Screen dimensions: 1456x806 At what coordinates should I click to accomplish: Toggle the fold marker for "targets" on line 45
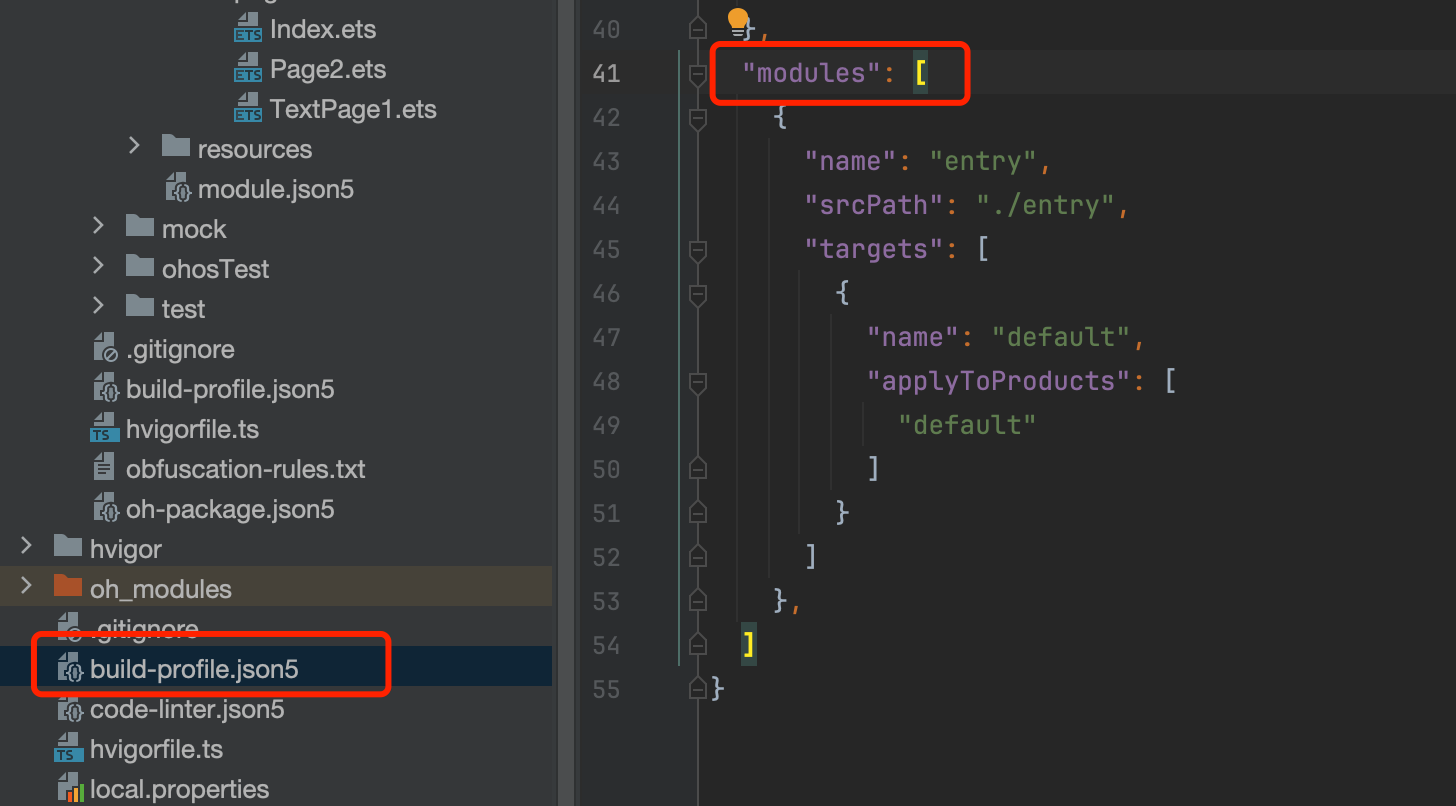pyautogui.click(x=698, y=249)
